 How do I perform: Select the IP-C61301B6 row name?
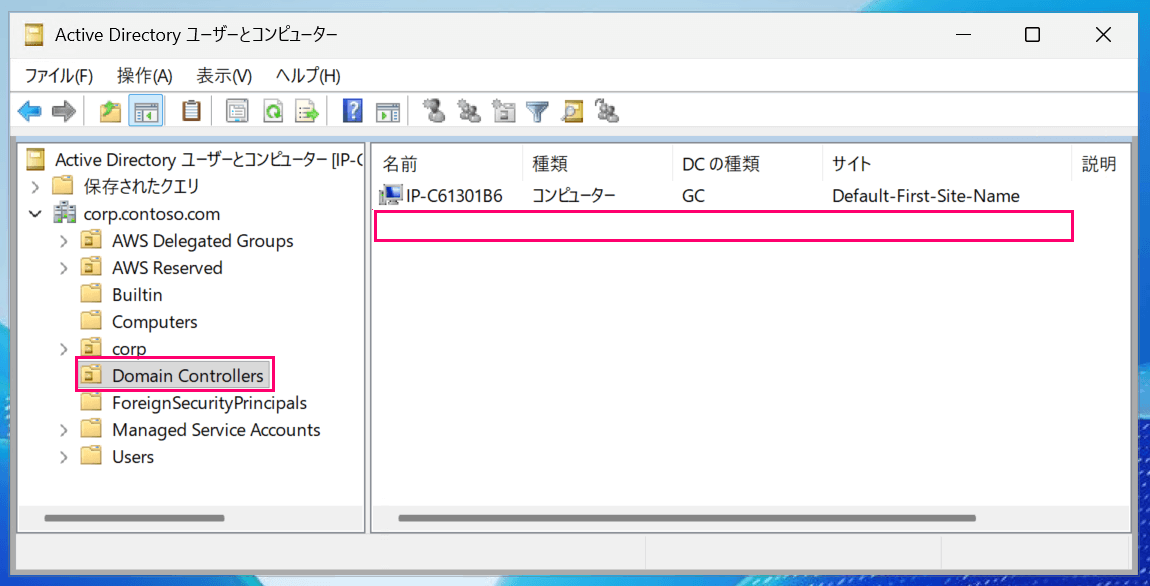(454, 196)
